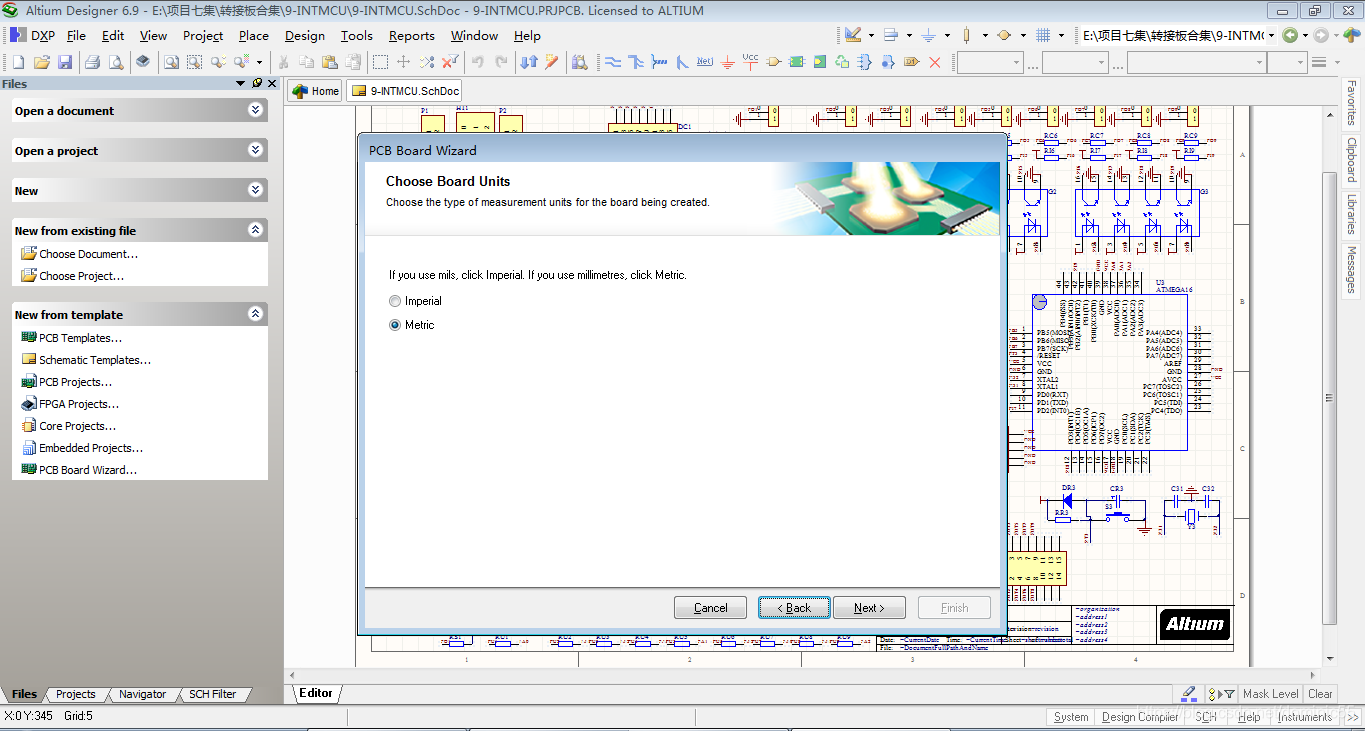This screenshot has width=1365, height=731.
Task: Open the File menu
Action: (77, 35)
